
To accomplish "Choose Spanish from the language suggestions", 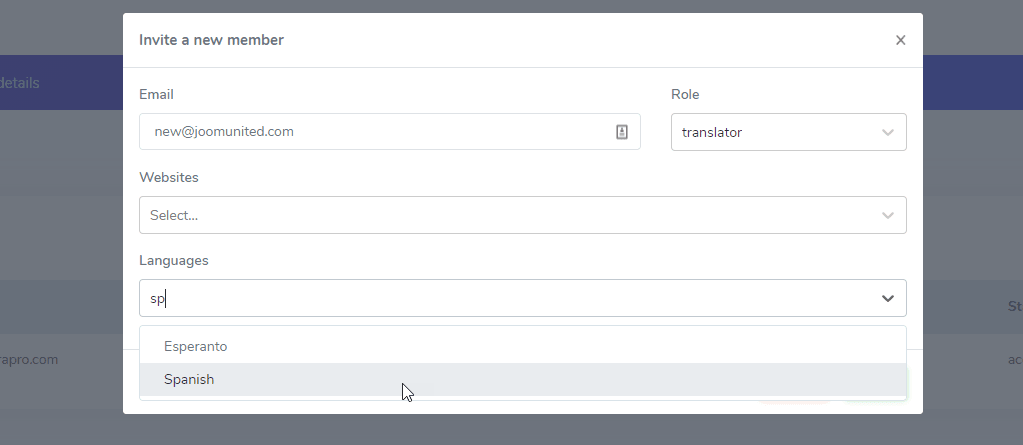I will coord(189,380).
